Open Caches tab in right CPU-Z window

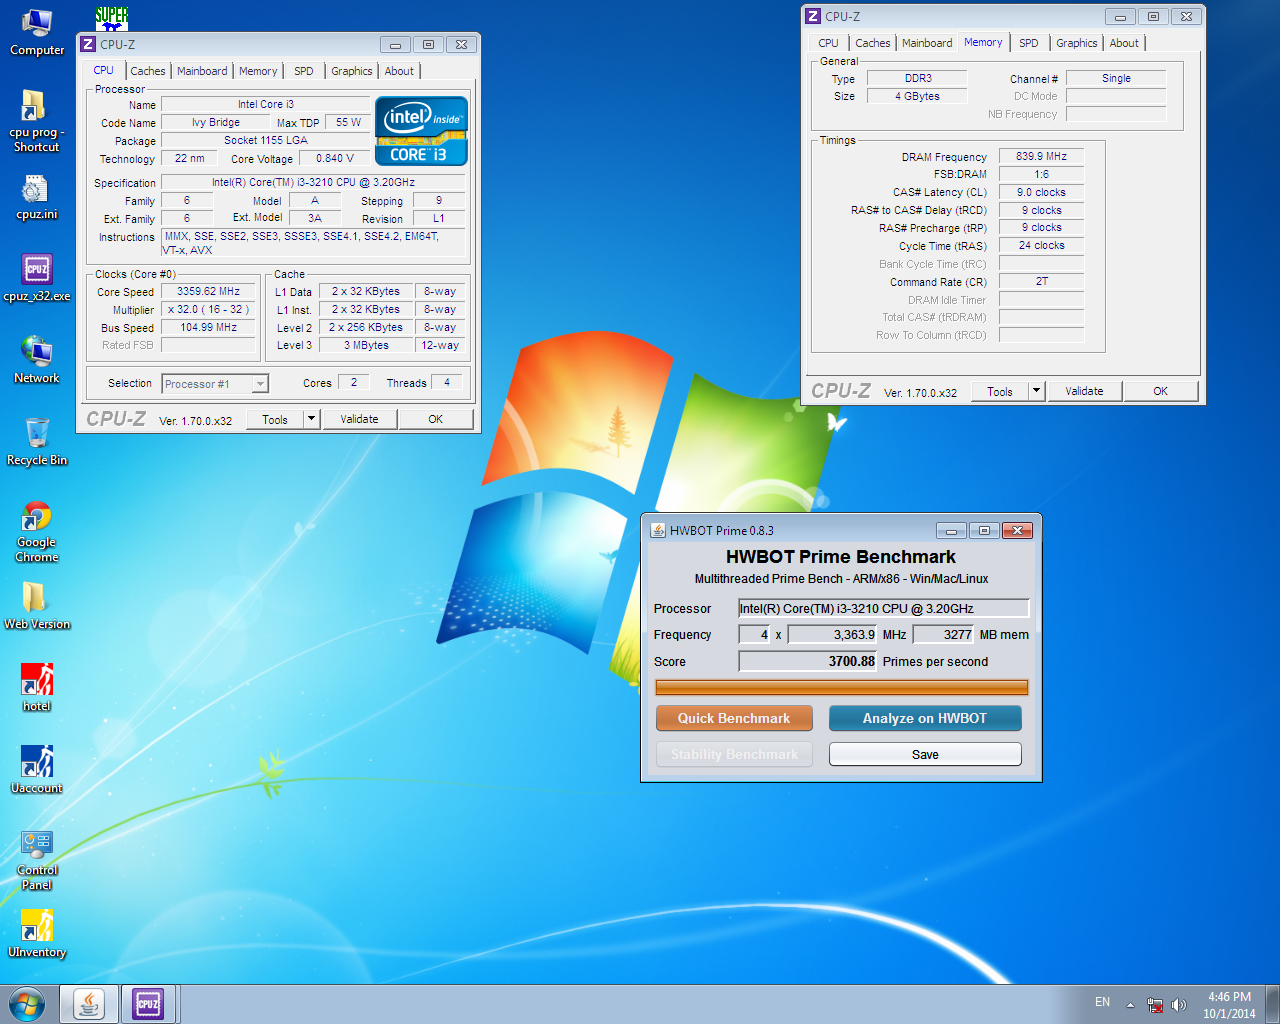point(873,43)
